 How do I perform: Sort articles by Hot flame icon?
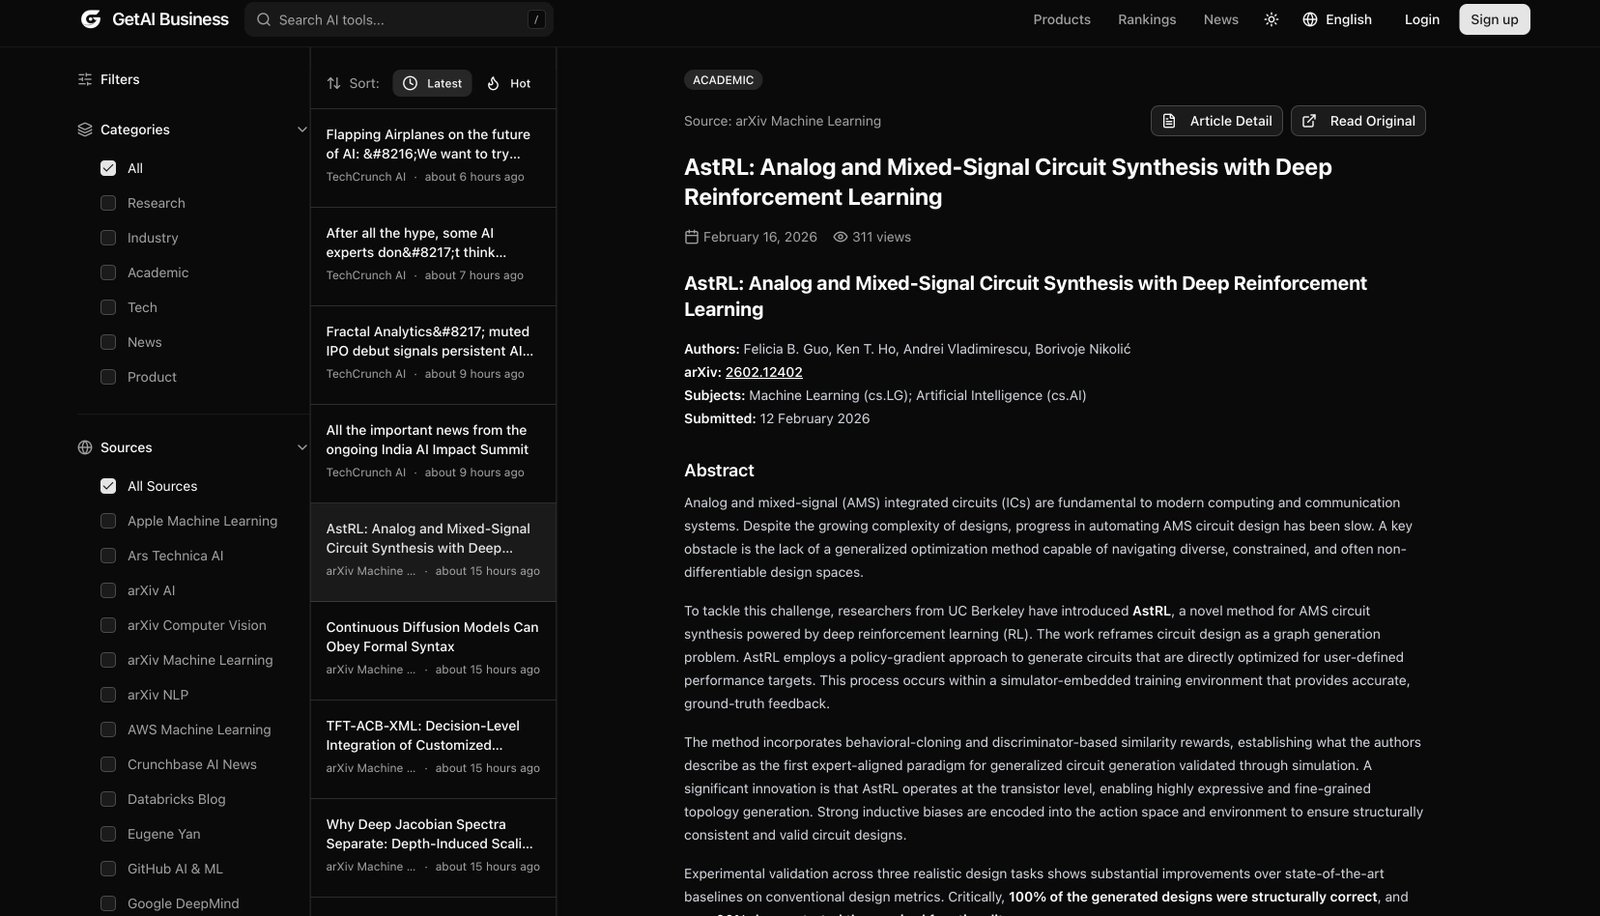coord(493,83)
